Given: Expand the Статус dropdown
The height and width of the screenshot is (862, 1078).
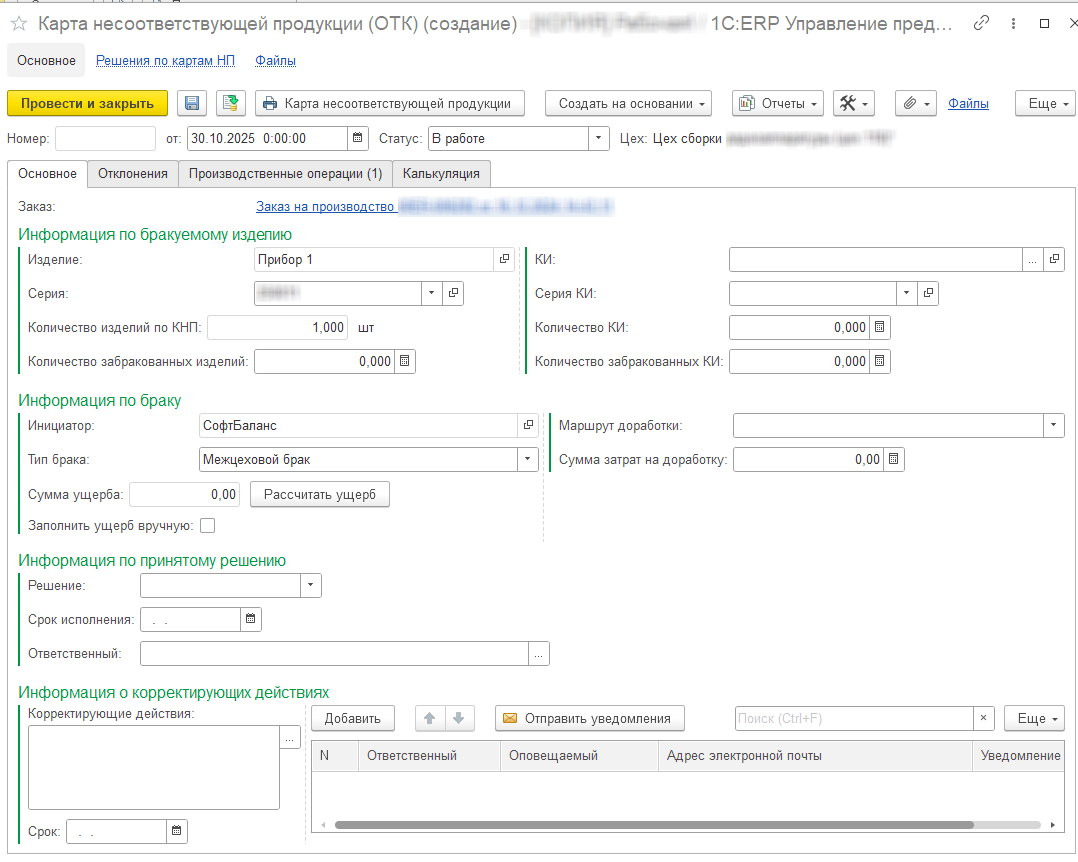Looking at the screenshot, I should coord(598,138).
